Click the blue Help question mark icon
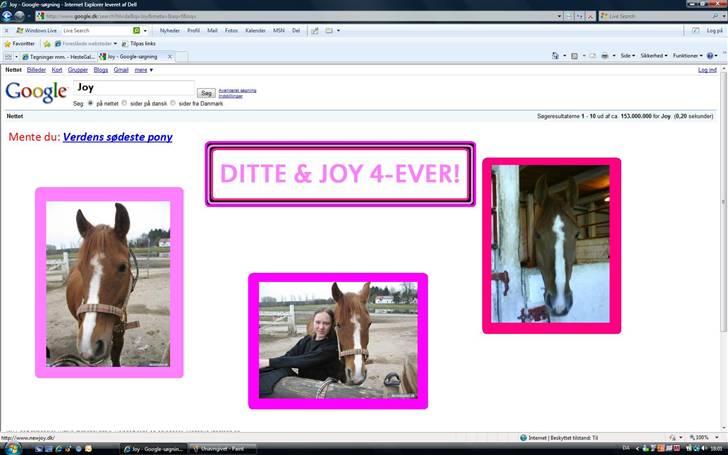This screenshot has height=455, width=728. (710, 56)
